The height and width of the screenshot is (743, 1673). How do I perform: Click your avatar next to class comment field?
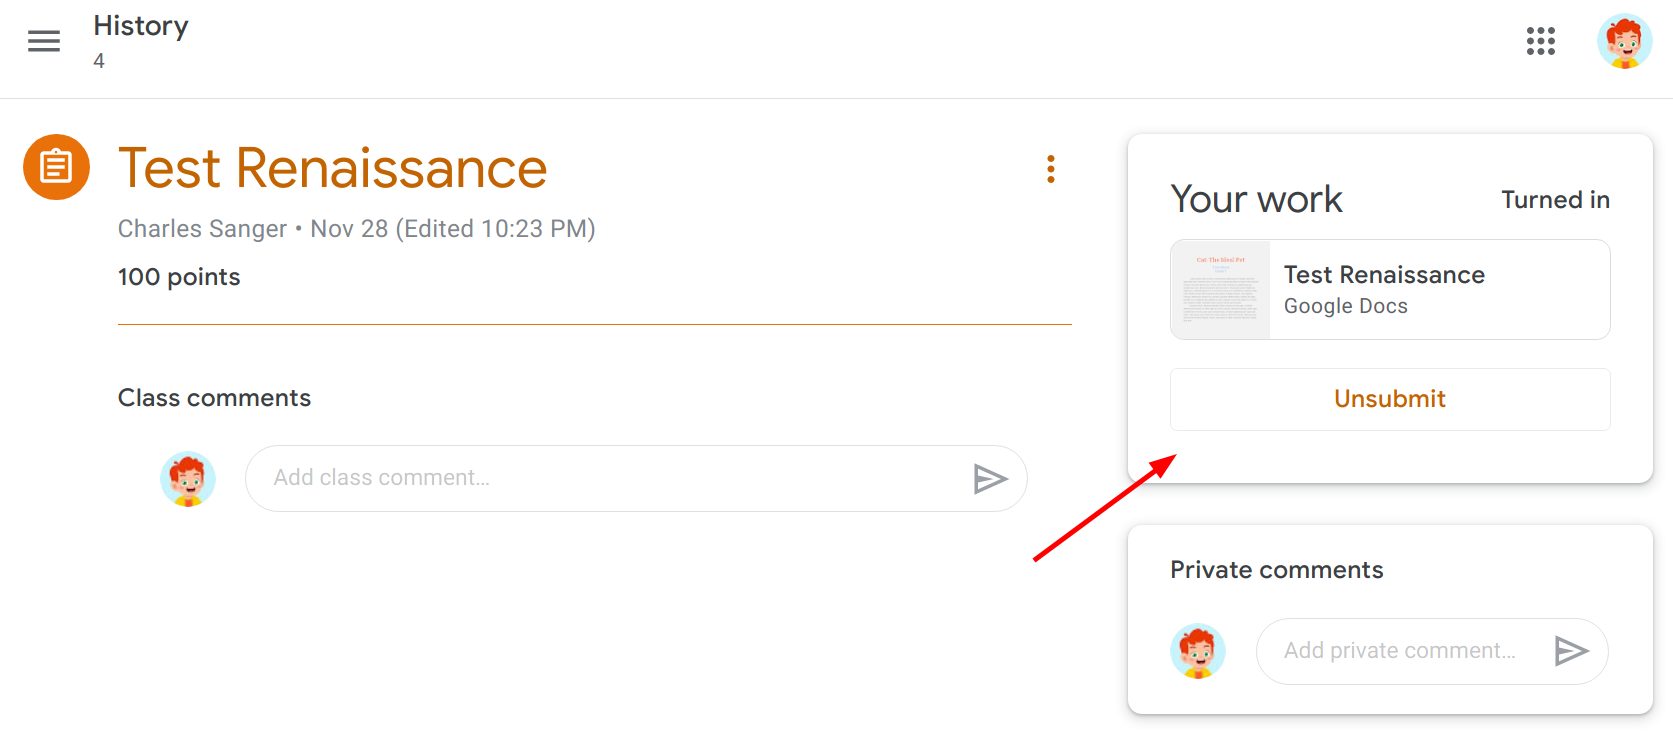(x=189, y=478)
